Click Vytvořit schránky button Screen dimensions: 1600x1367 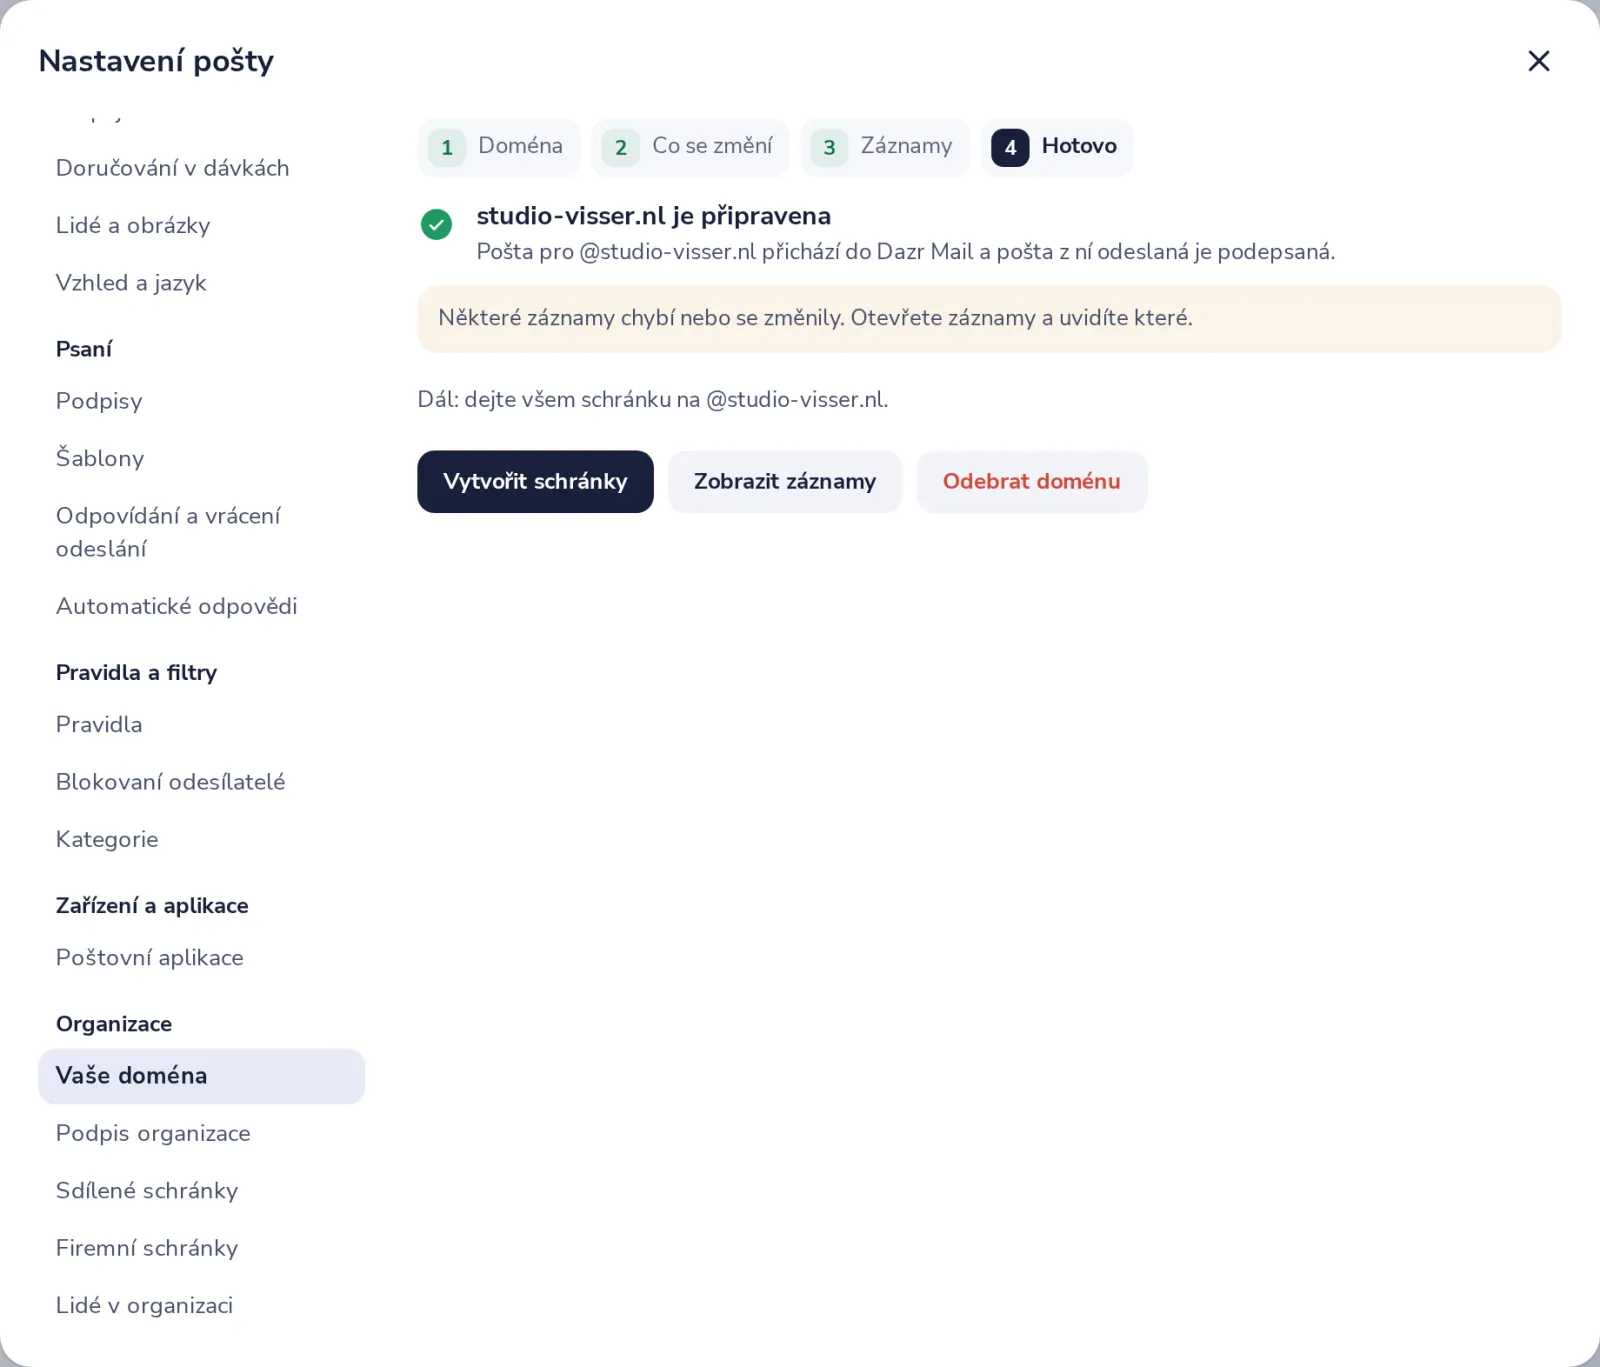535,482
